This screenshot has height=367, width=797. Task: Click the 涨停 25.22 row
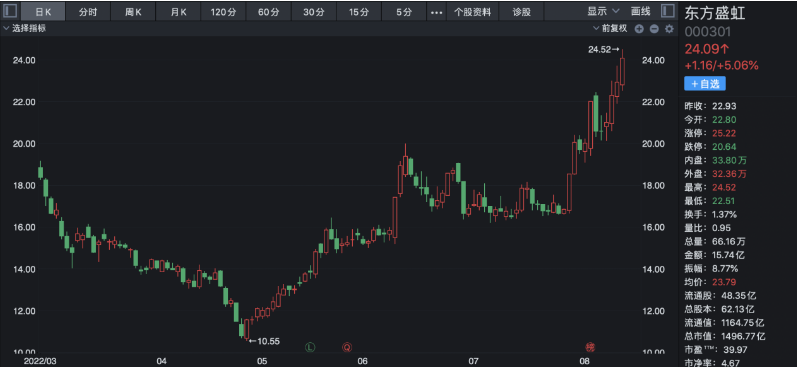coord(711,133)
